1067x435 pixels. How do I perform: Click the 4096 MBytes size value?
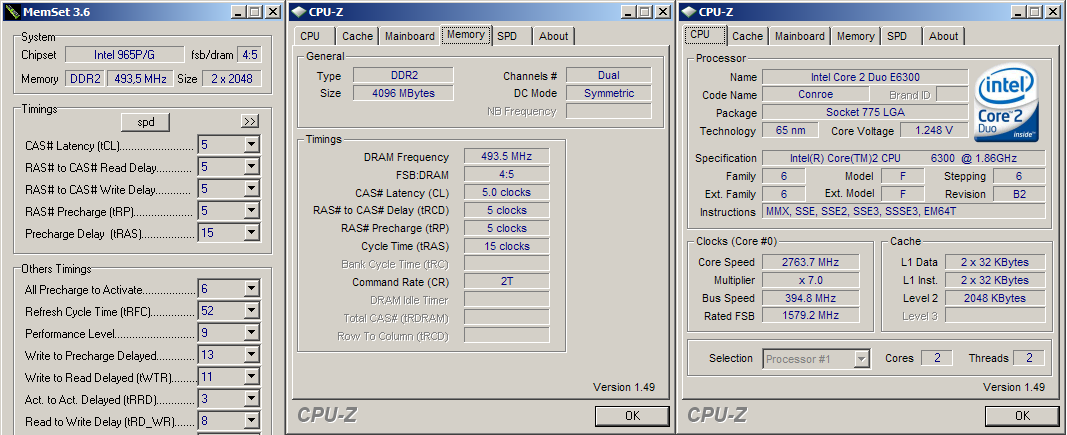point(403,93)
